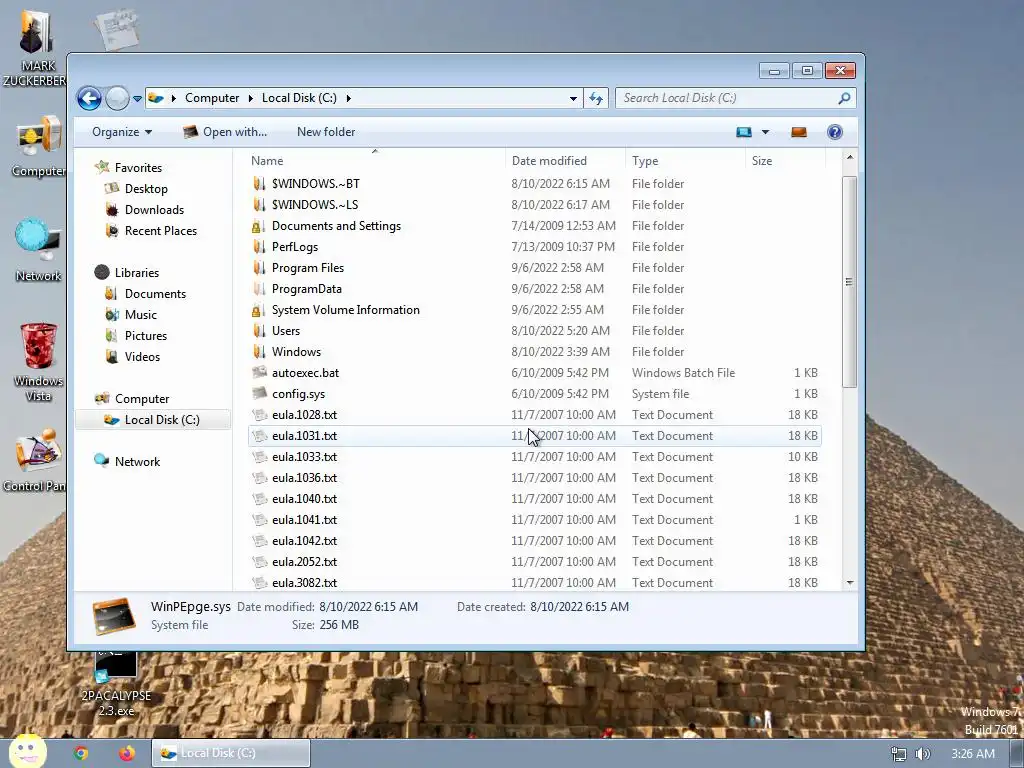This screenshot has height=768, width=1024.
Task: Sort by the Name column header
Action: coord(267,161)
